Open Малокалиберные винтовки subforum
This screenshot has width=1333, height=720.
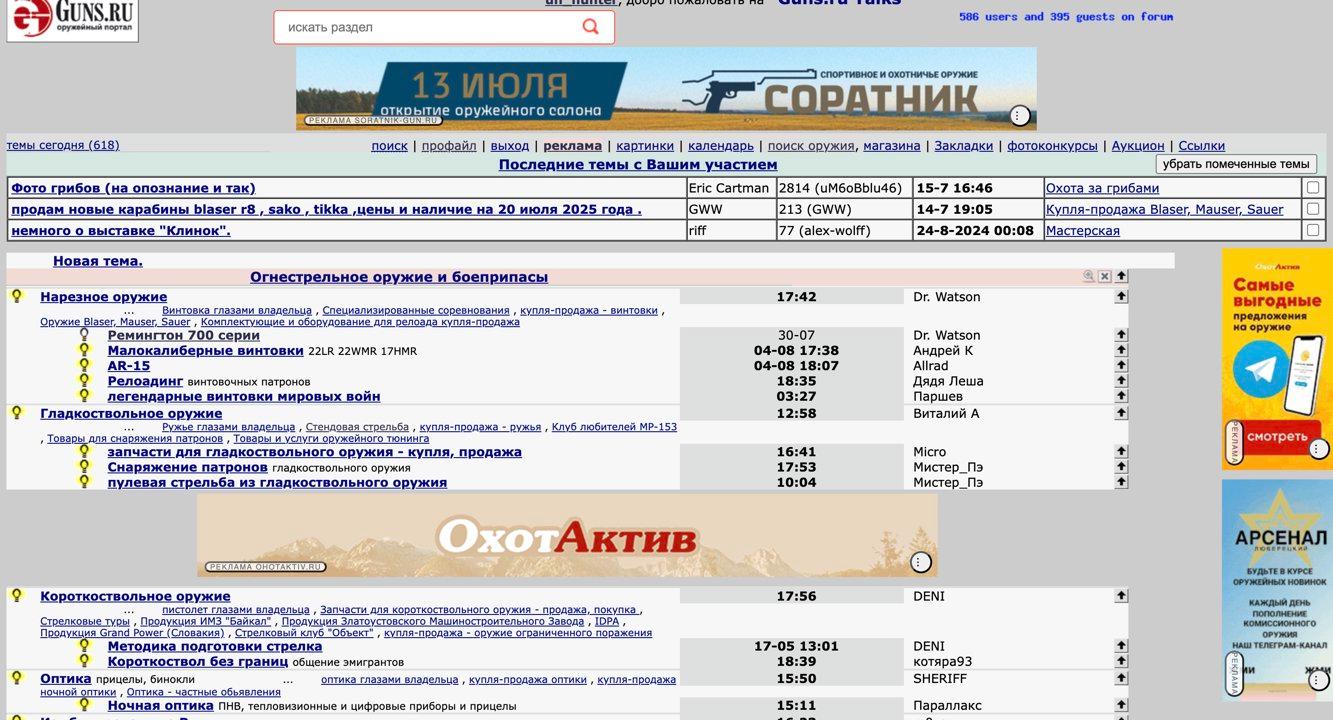205,351
